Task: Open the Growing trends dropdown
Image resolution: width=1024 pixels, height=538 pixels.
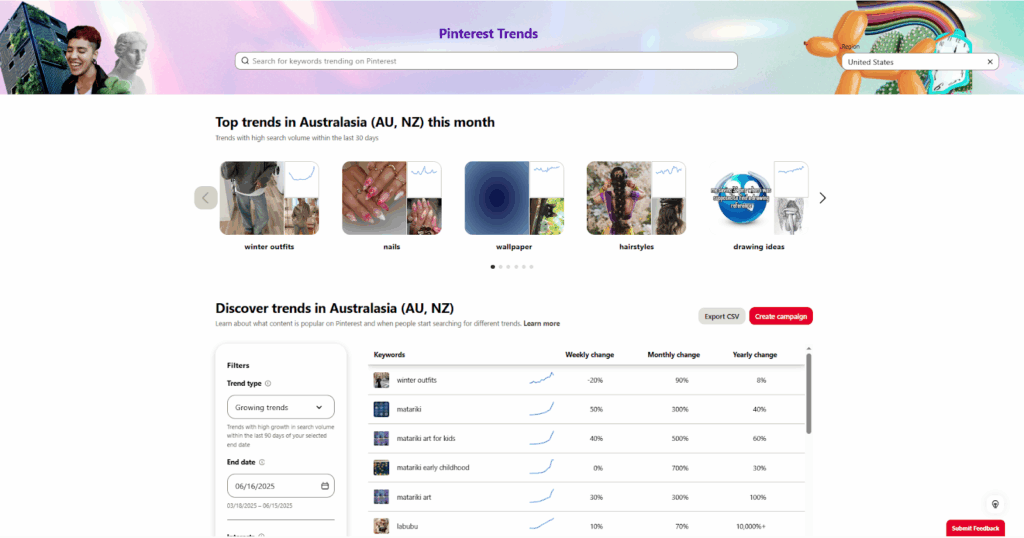Action: (281, 407)
